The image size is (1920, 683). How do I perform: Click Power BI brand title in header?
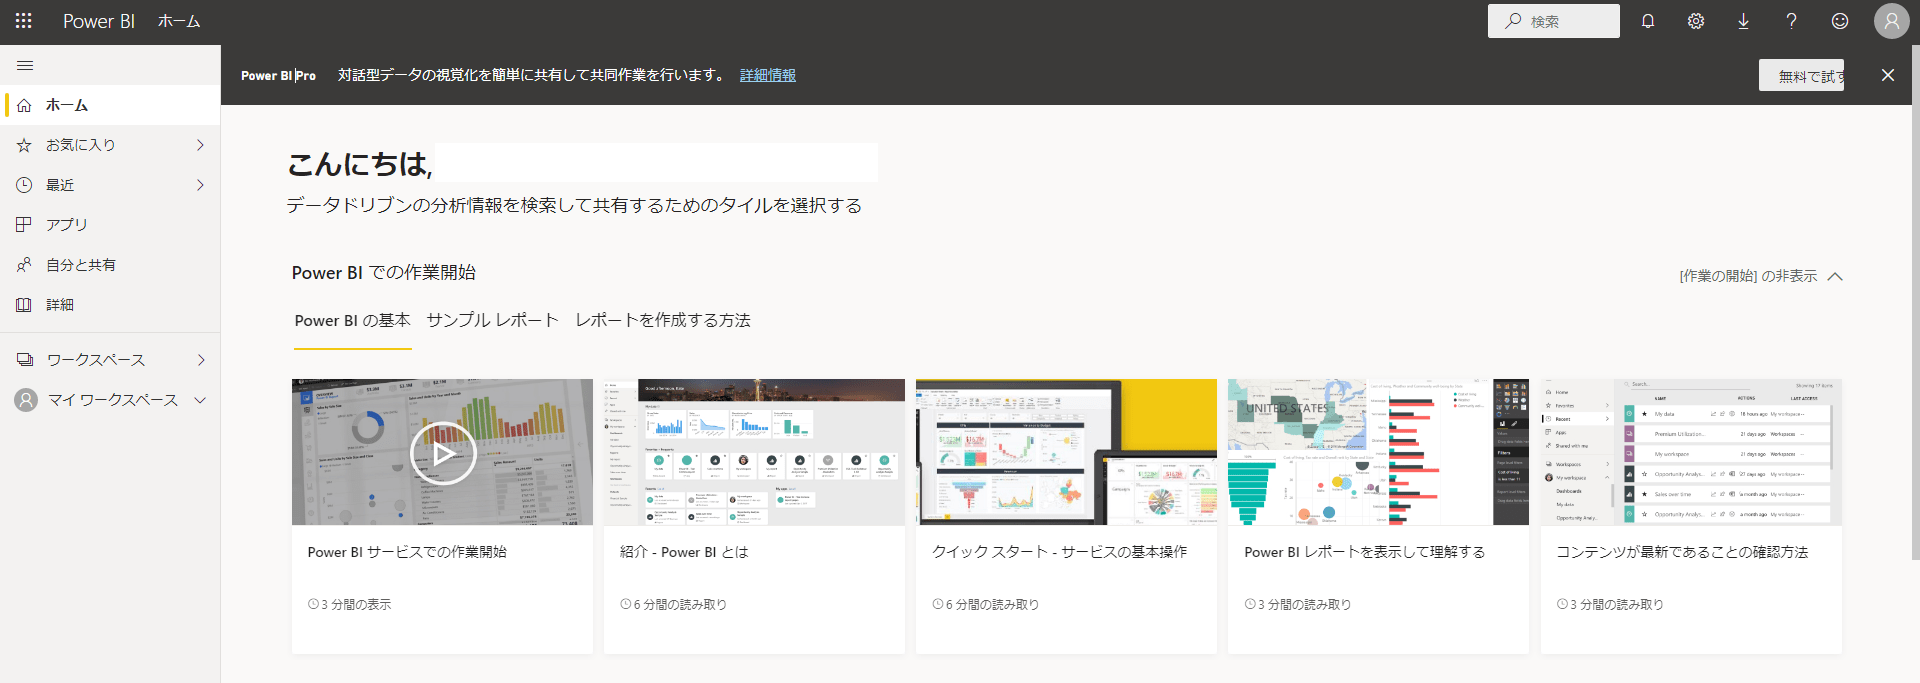pos(99,21)
